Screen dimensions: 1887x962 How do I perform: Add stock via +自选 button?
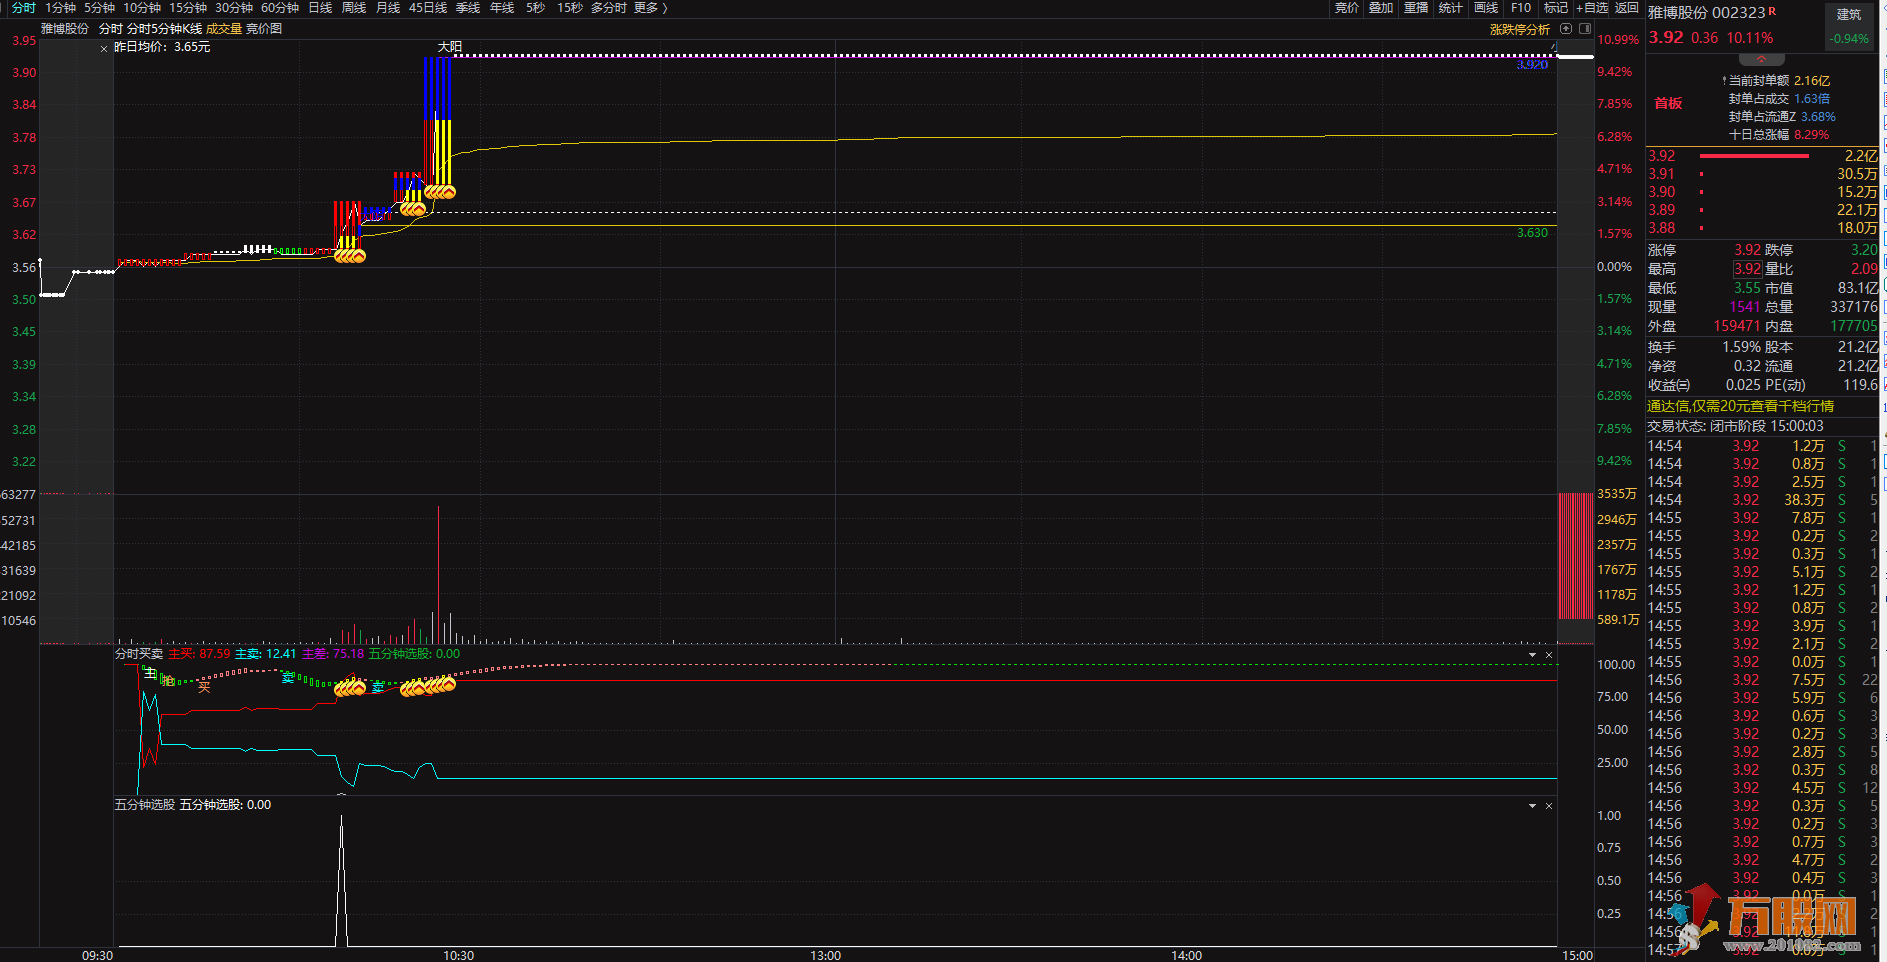(1592, 8)
